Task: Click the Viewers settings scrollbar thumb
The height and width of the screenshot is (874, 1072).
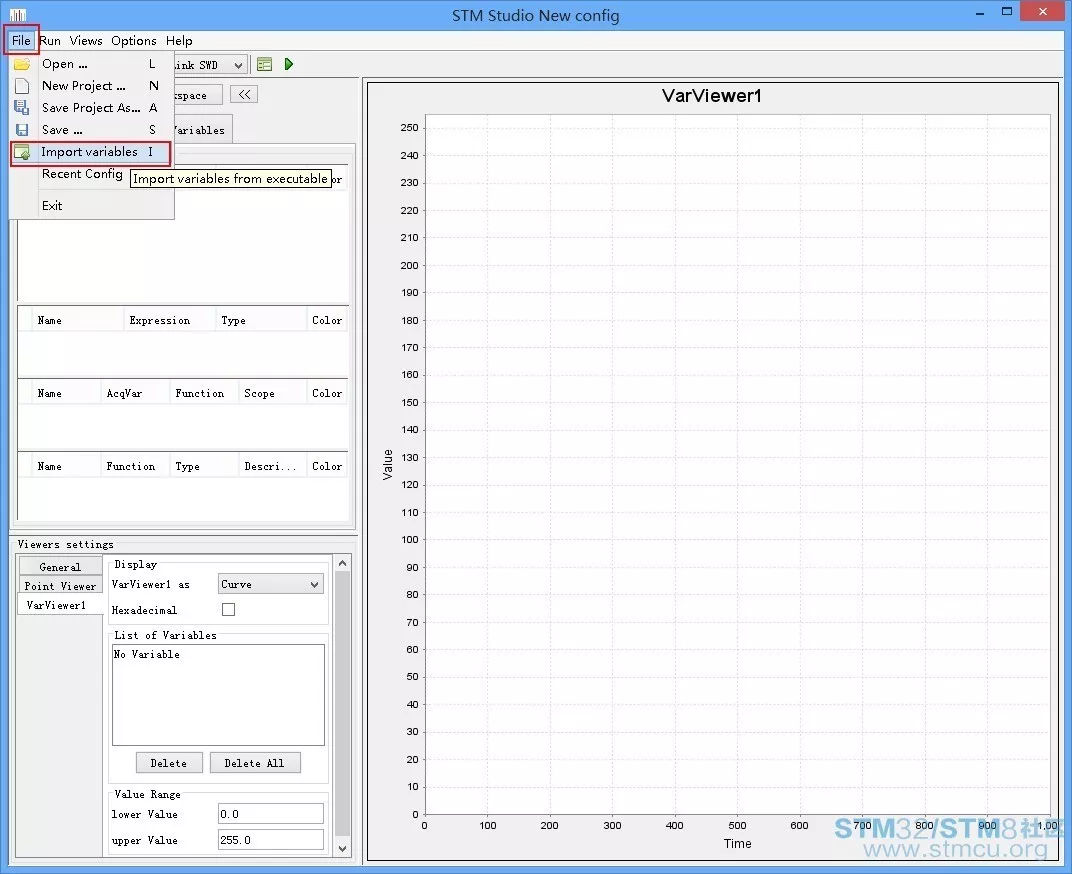Action: 343,703
